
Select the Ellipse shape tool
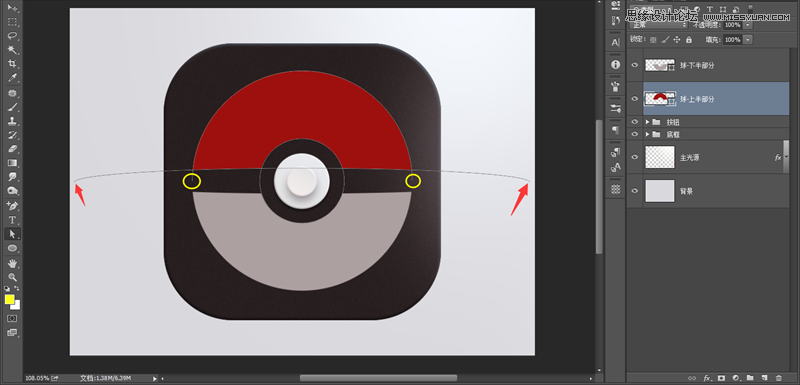(13, 248)
